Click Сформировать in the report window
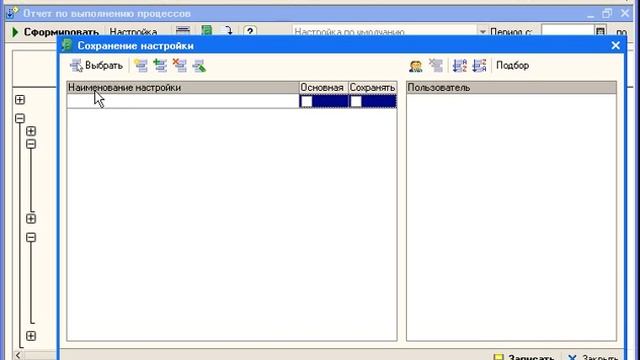 tap(55, 32)
